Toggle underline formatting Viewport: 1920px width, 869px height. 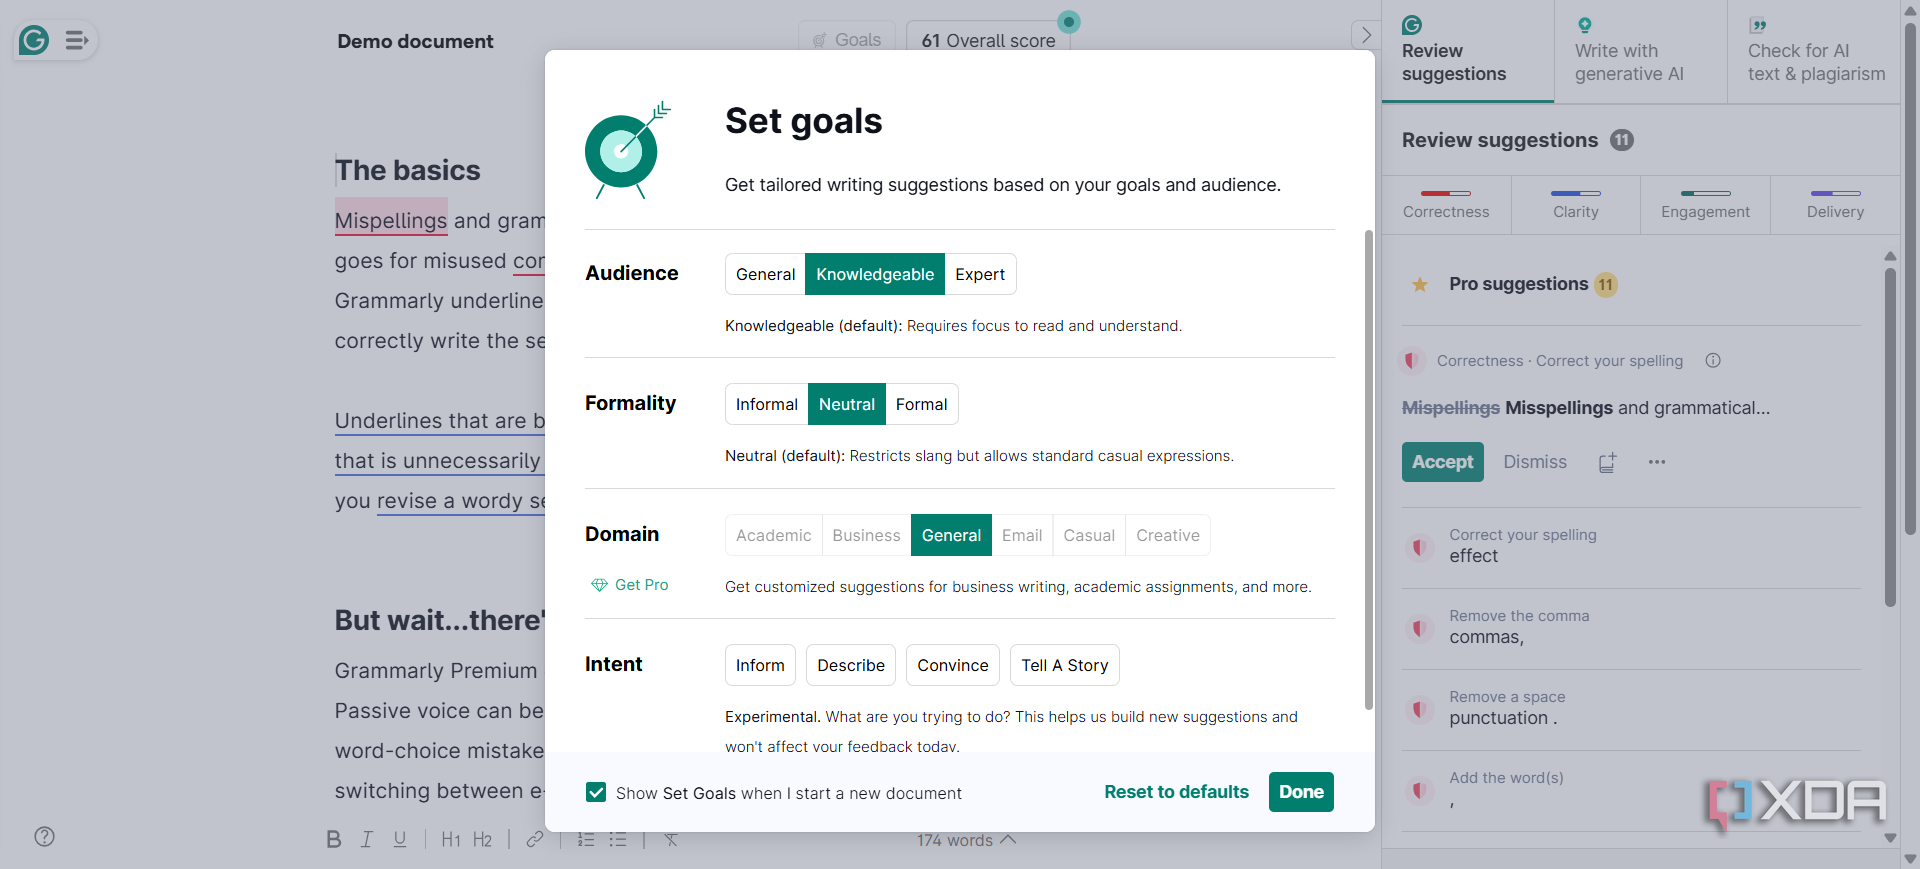(400, 839)
